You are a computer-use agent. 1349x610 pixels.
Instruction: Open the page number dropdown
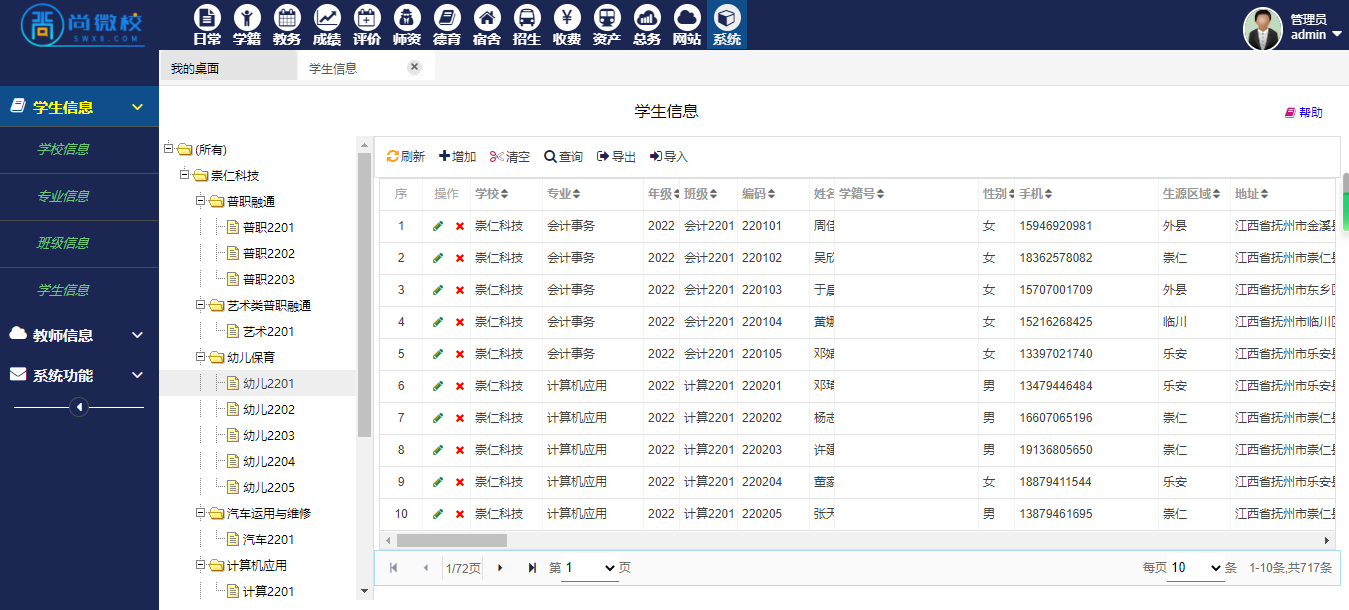[x=590, y=568]
